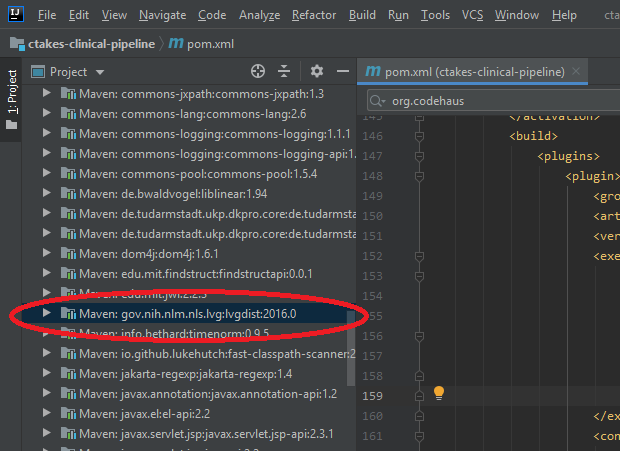Screen dimensions: 620x451
Task: Close the pom.xml editor tab
Action: (x=576, y=71)
